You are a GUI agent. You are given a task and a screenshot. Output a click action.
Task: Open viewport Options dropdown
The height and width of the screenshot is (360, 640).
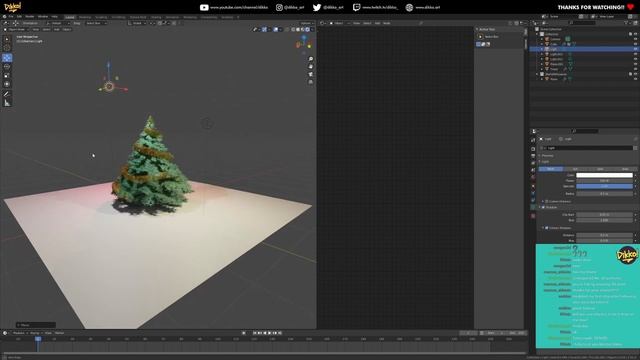point(306,23)
